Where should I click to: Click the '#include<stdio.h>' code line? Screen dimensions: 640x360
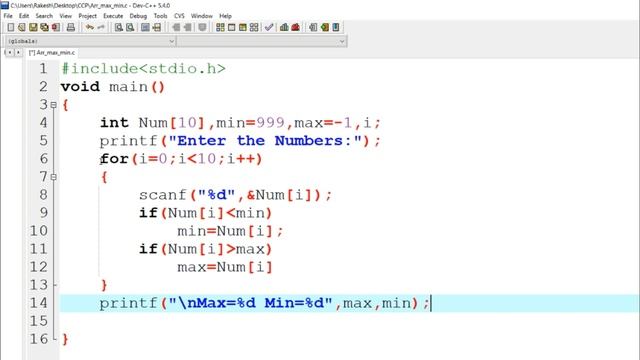pos(143,69)
